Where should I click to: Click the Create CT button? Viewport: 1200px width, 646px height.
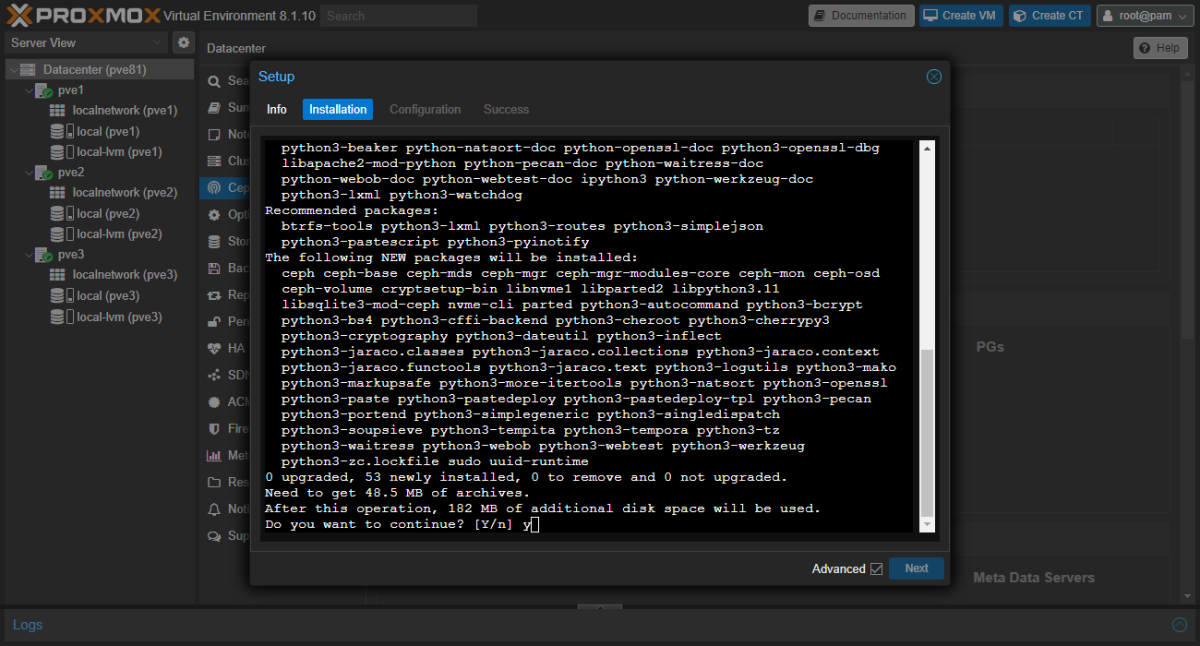[x=1049, y=15]
